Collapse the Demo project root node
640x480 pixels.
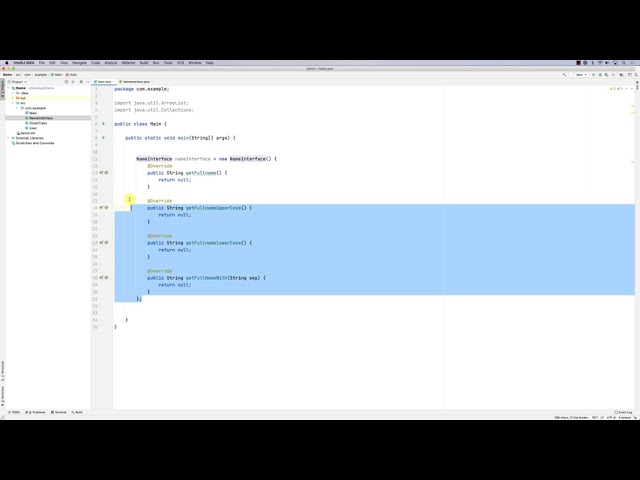(x=8, y=88)
